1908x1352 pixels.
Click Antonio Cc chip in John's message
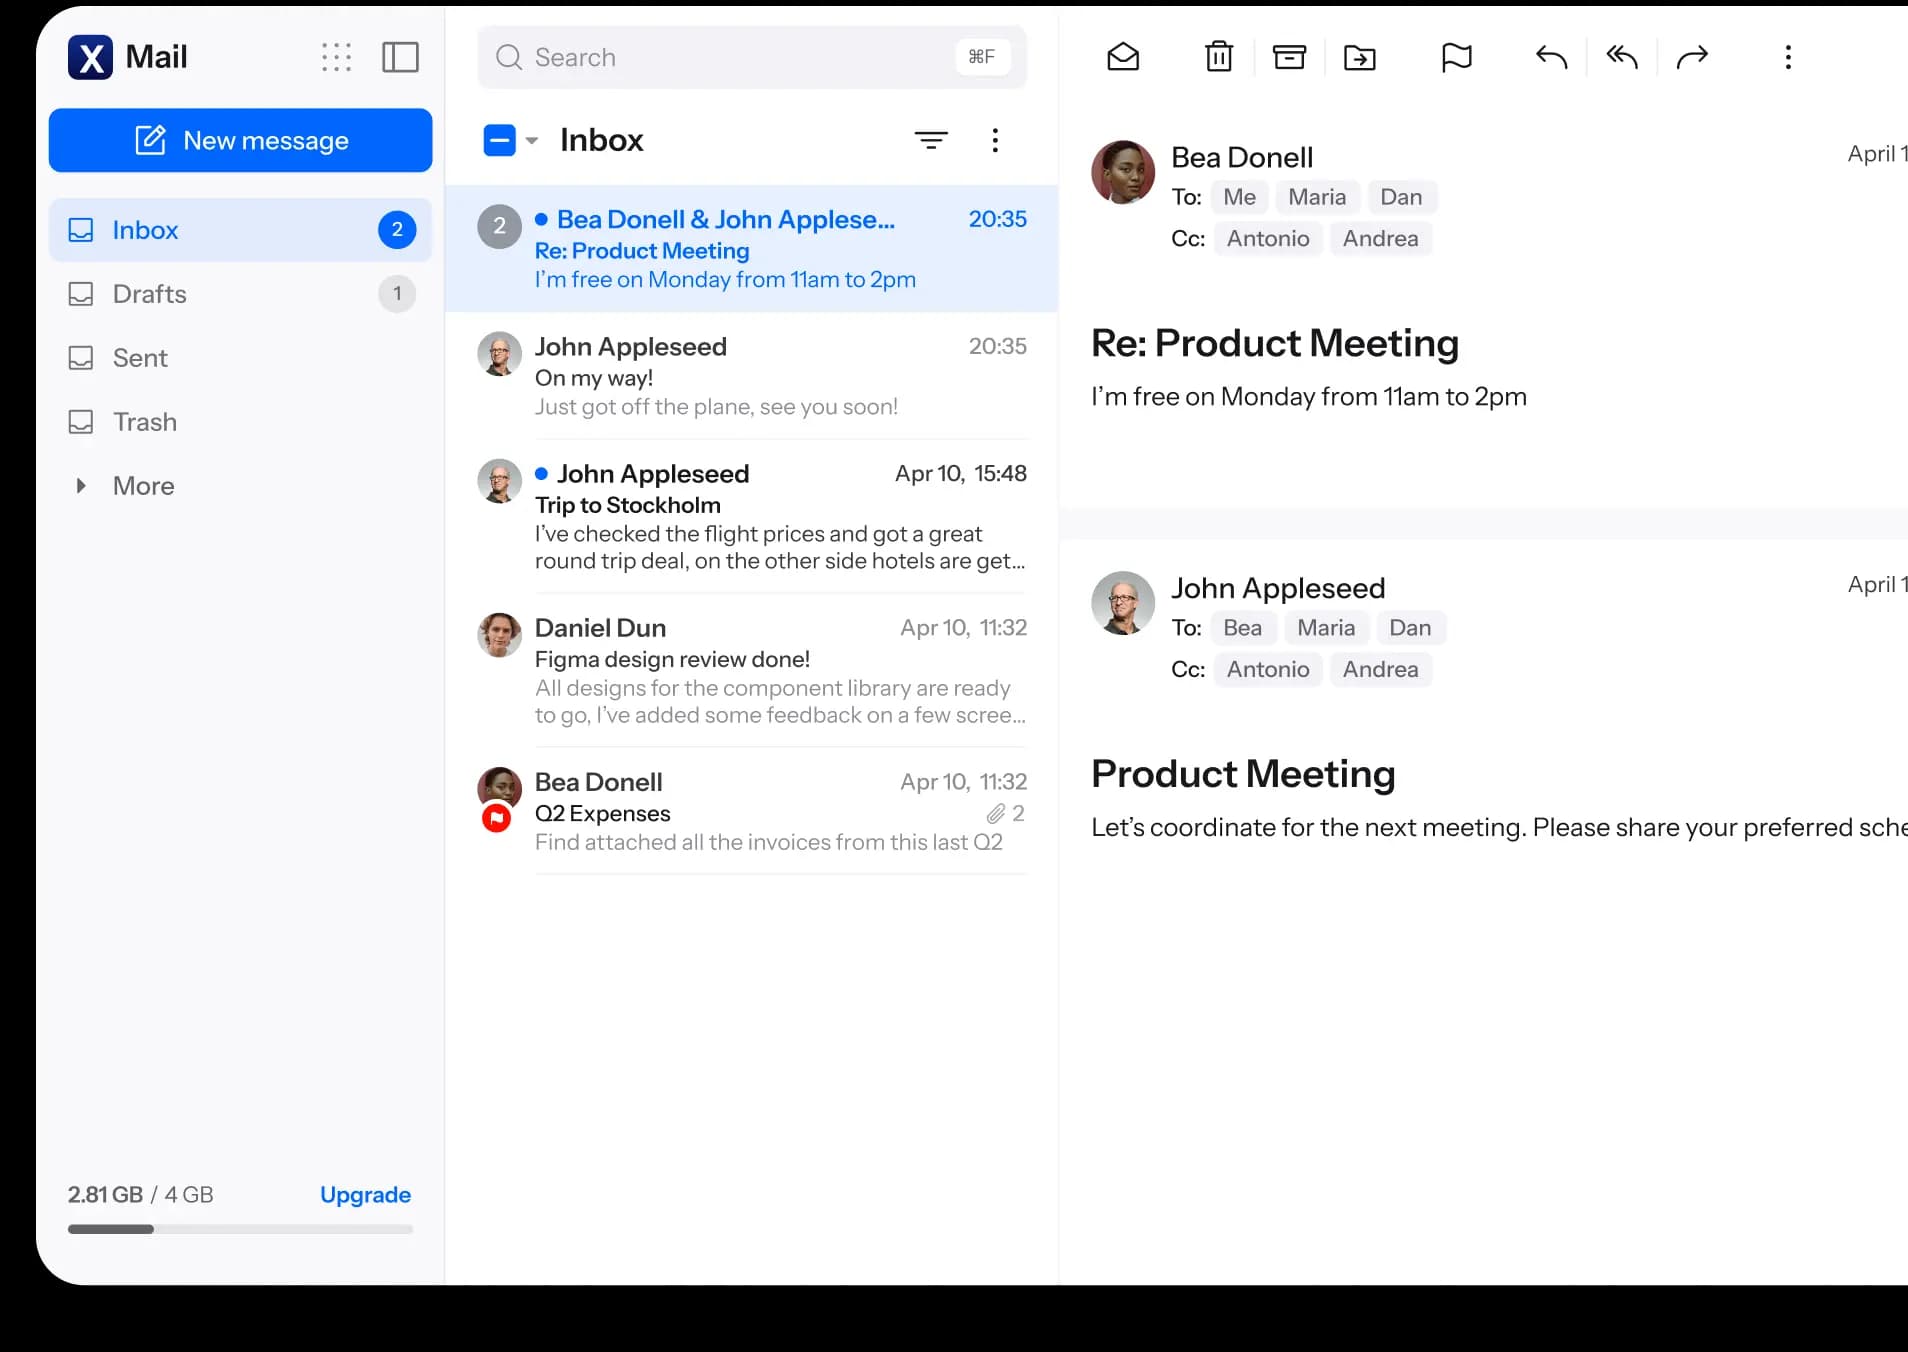[1268, 669]
